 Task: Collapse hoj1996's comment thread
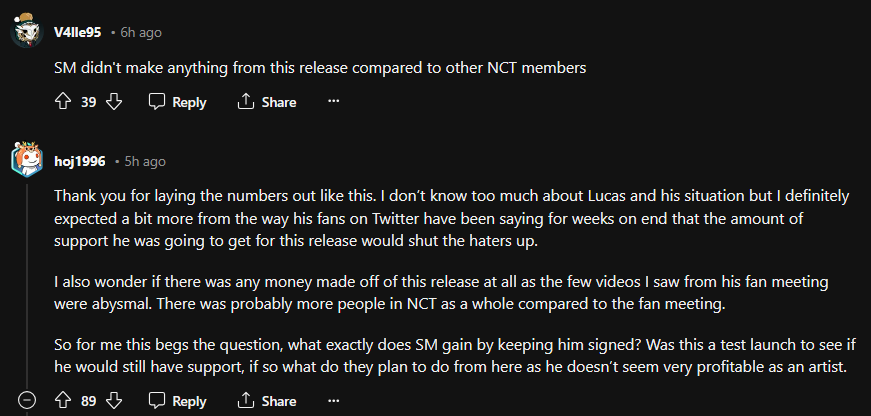(x=27, y=401)
